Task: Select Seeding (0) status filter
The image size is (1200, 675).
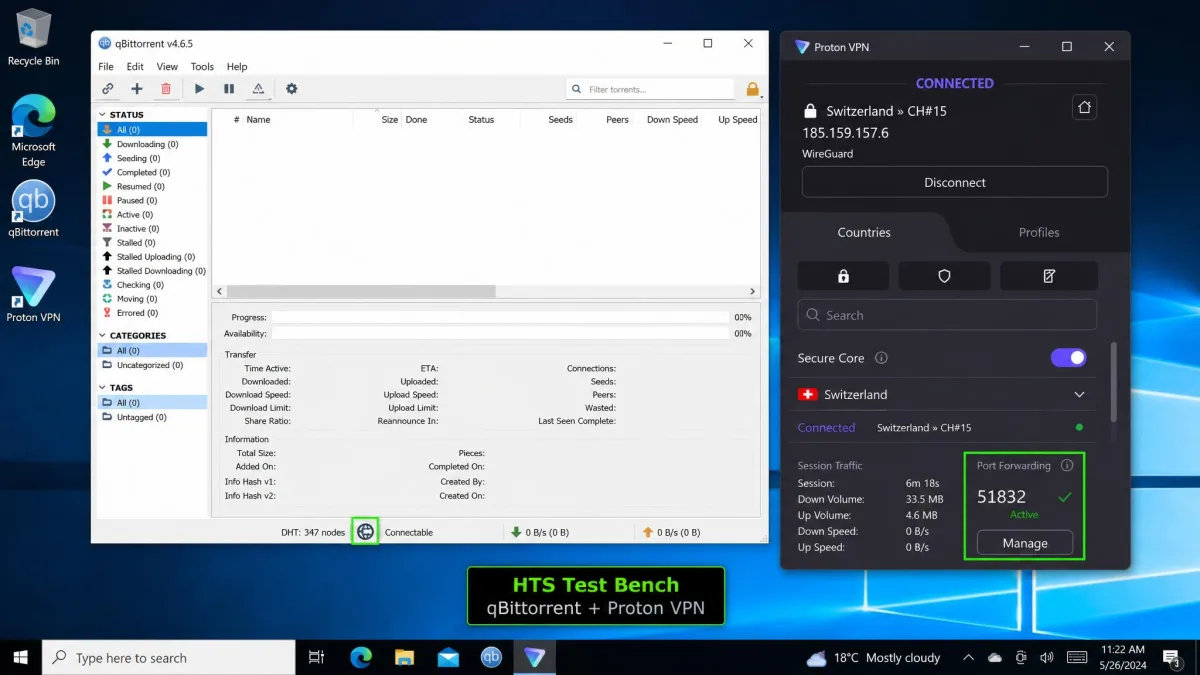Action: (153, 158)
